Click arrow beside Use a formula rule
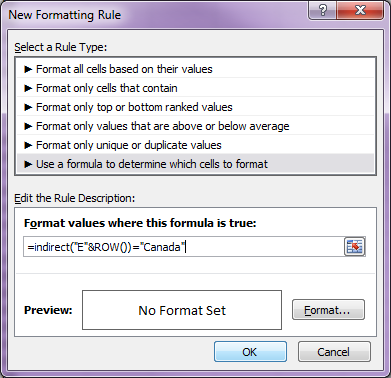This screenshot has width=391, height=378. pos(28,164)
